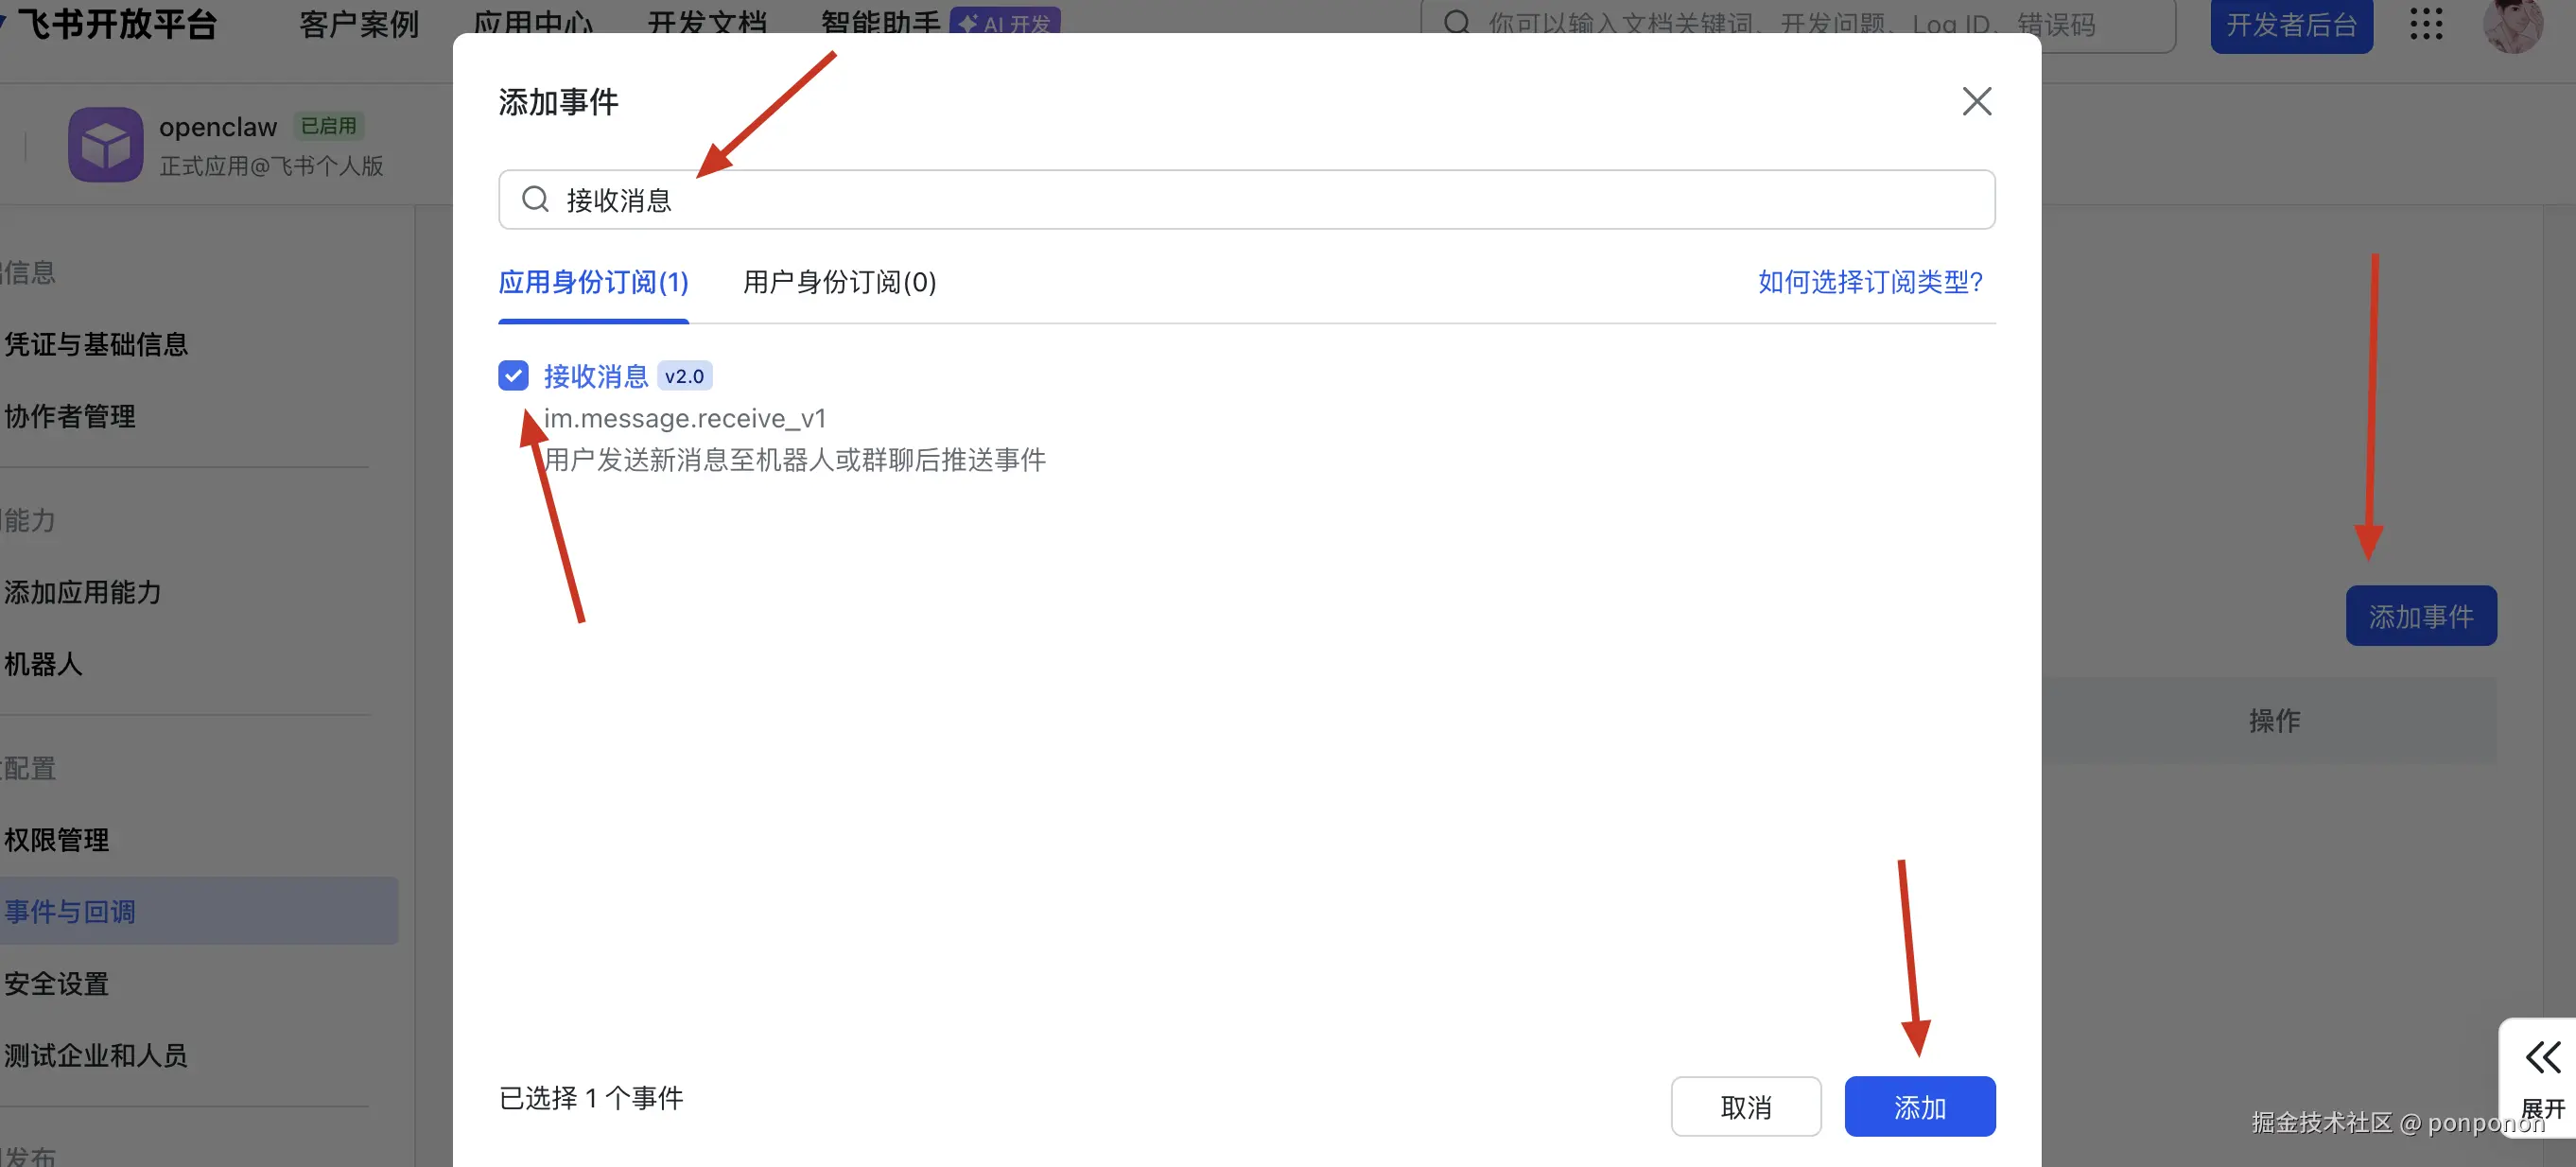Image resolution: width=2576 pixels, height=1167 pixels.
Task: Click 取消 to cancel the dialog
Action: click(x=1745, y=1106)
